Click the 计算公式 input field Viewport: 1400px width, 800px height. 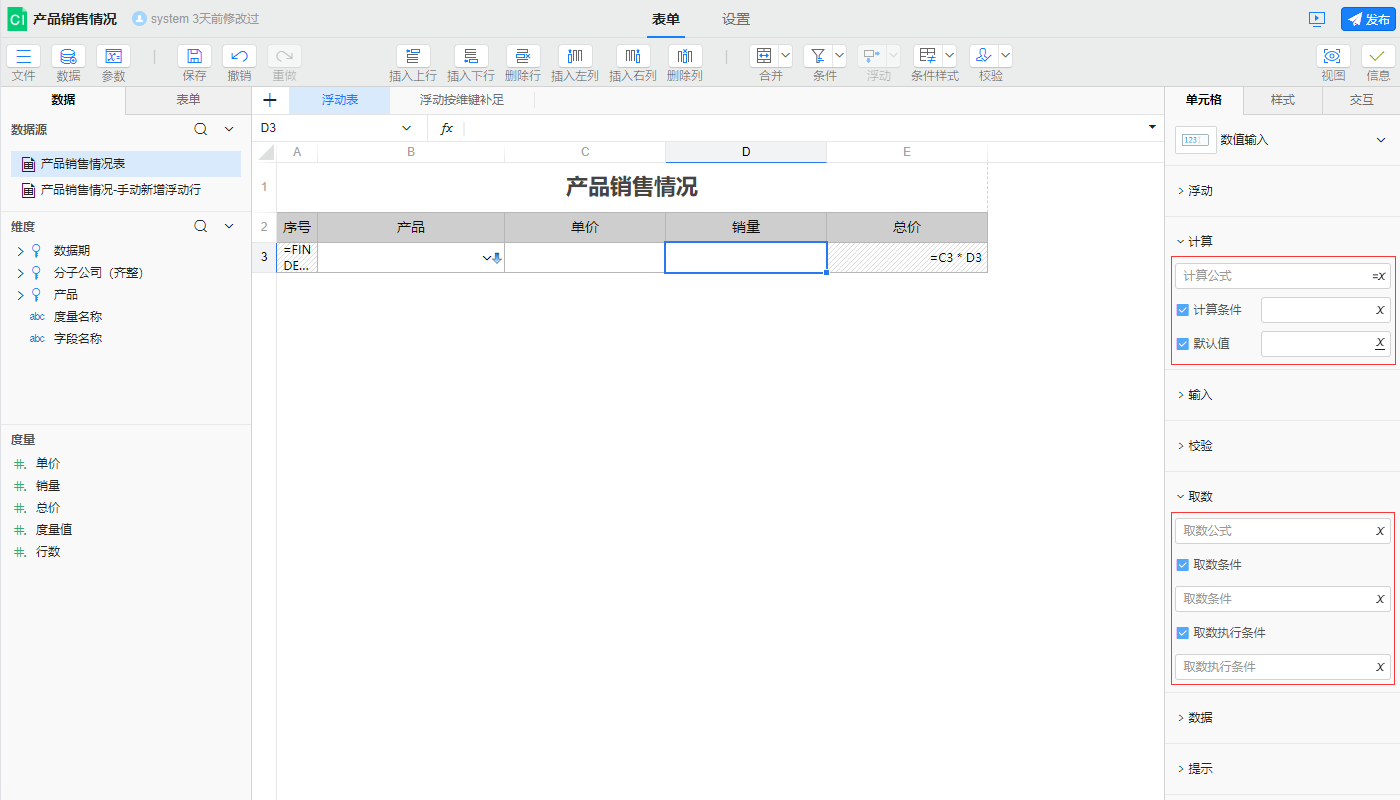[1270, 276]
